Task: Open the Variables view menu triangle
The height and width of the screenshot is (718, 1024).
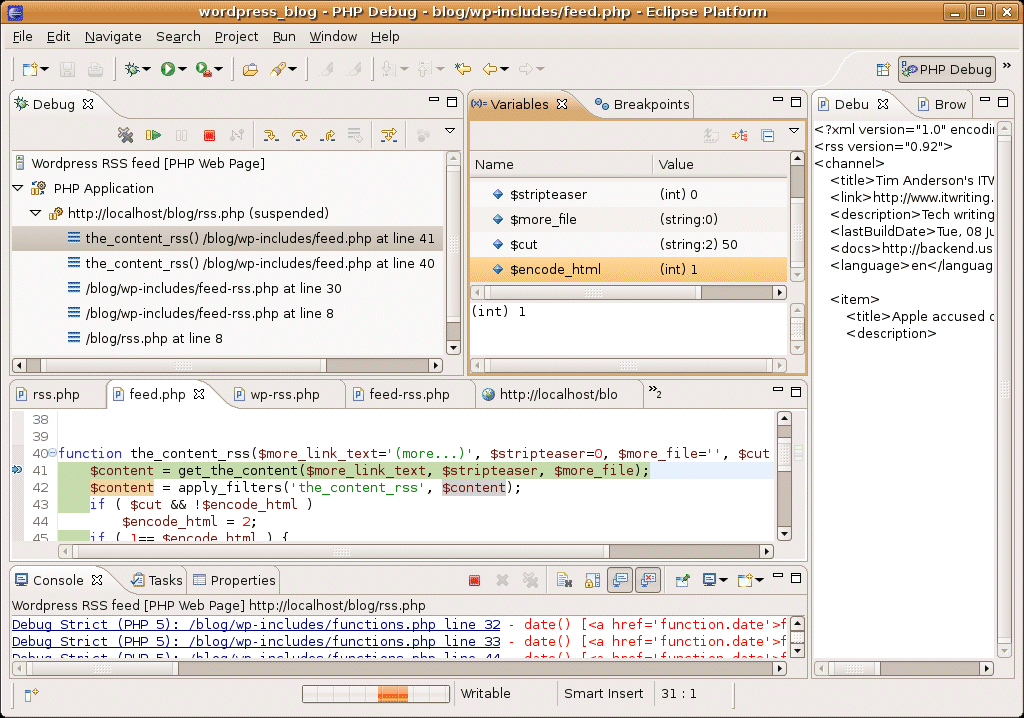Action: pyautogui.click(x=794, y=131)
